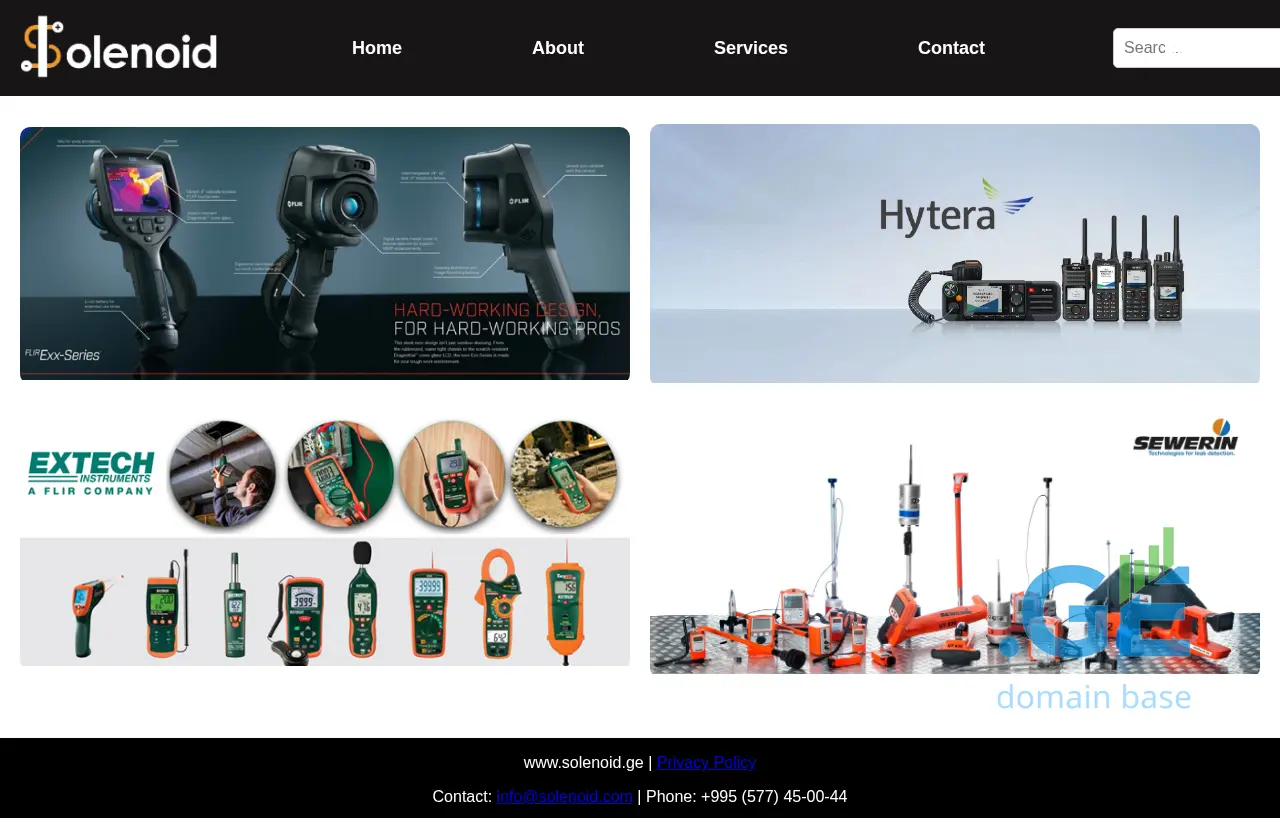Image resolution: width=1280 pixels, height=818 pixels.
Task: Open the Privacy Policy link
Action: [706, 762]
